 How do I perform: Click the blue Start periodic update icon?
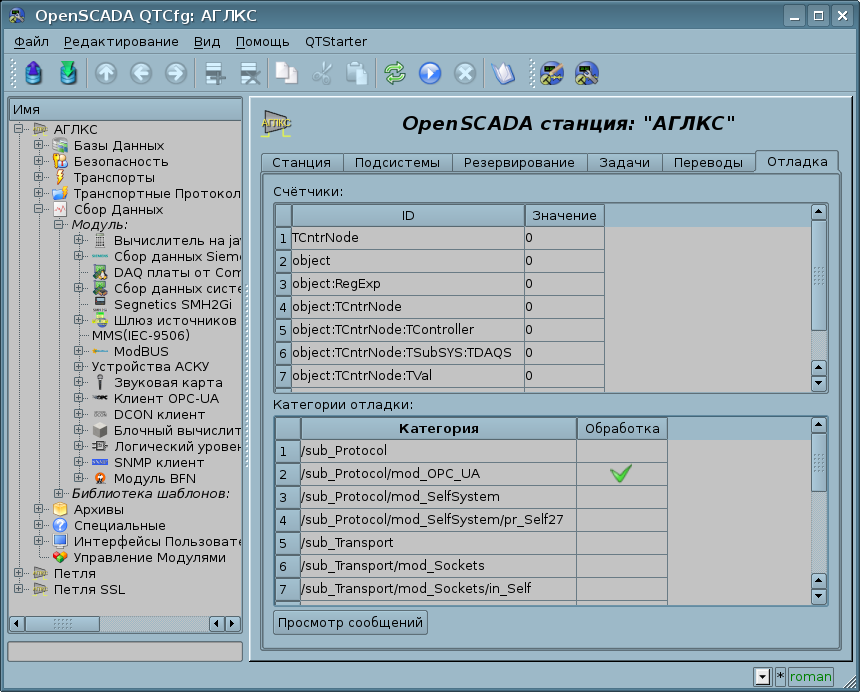pos(430,73)
